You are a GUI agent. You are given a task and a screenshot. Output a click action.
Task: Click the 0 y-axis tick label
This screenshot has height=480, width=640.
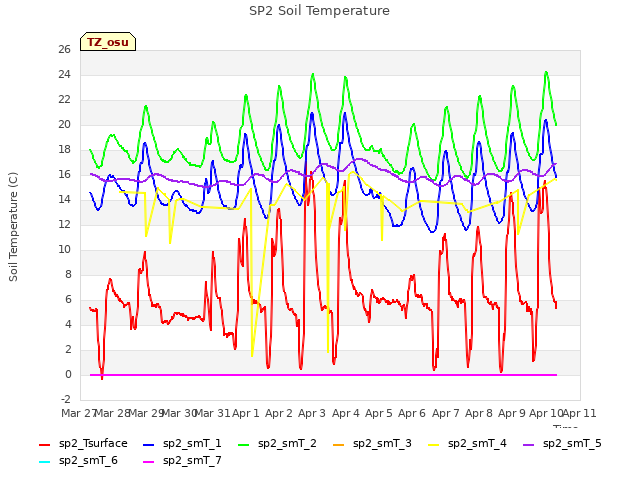pos(68,374)
